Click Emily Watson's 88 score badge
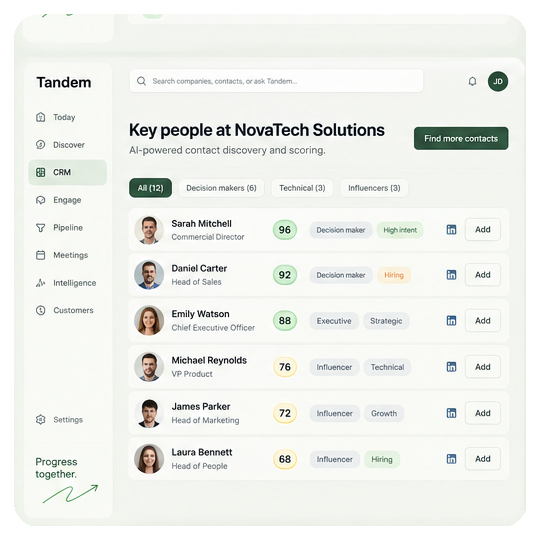Screen dimensions: 540x540 285,321
